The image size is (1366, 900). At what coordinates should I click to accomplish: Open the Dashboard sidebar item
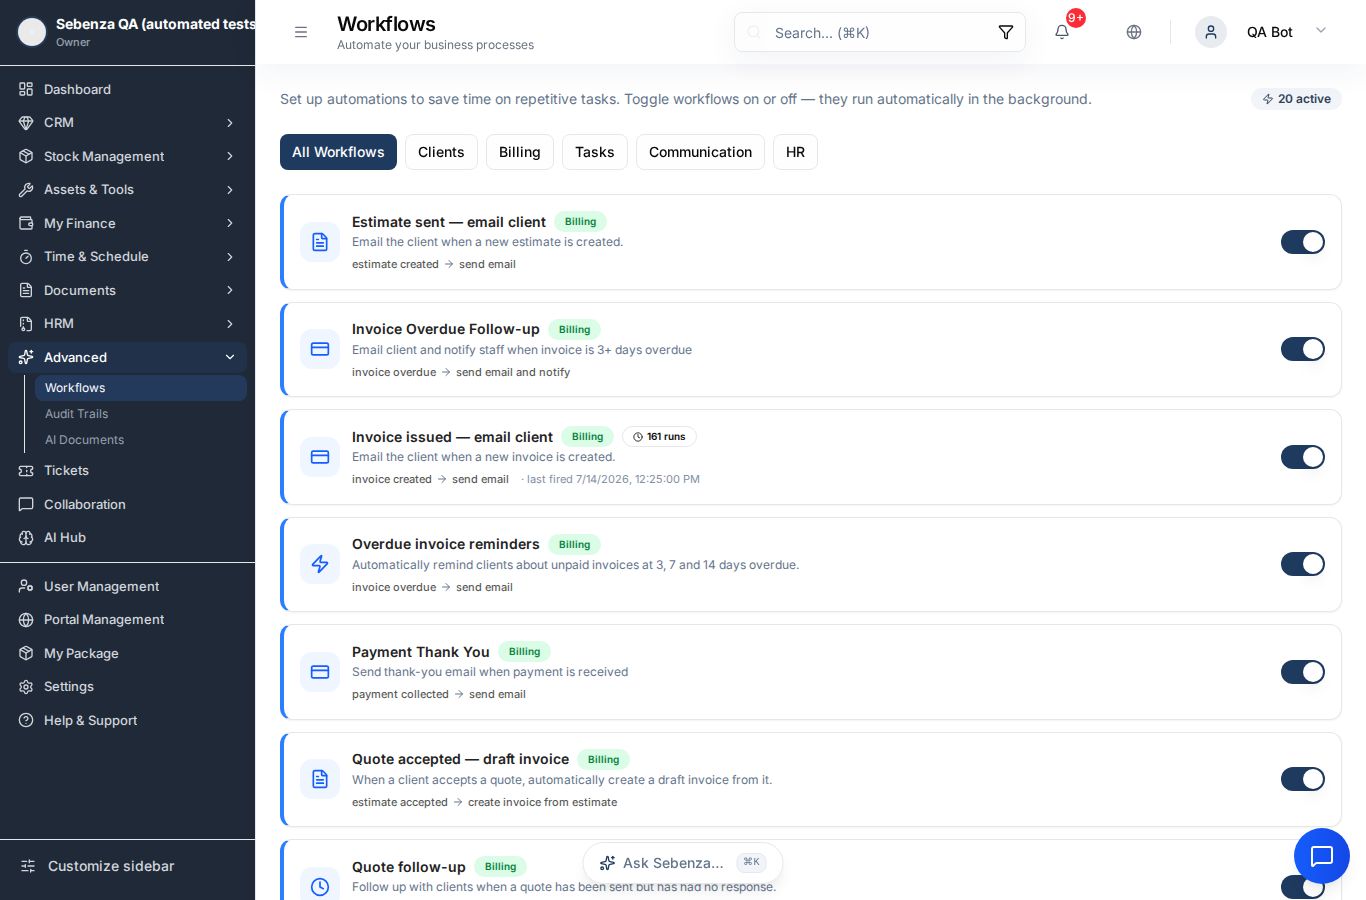point(127,89)
